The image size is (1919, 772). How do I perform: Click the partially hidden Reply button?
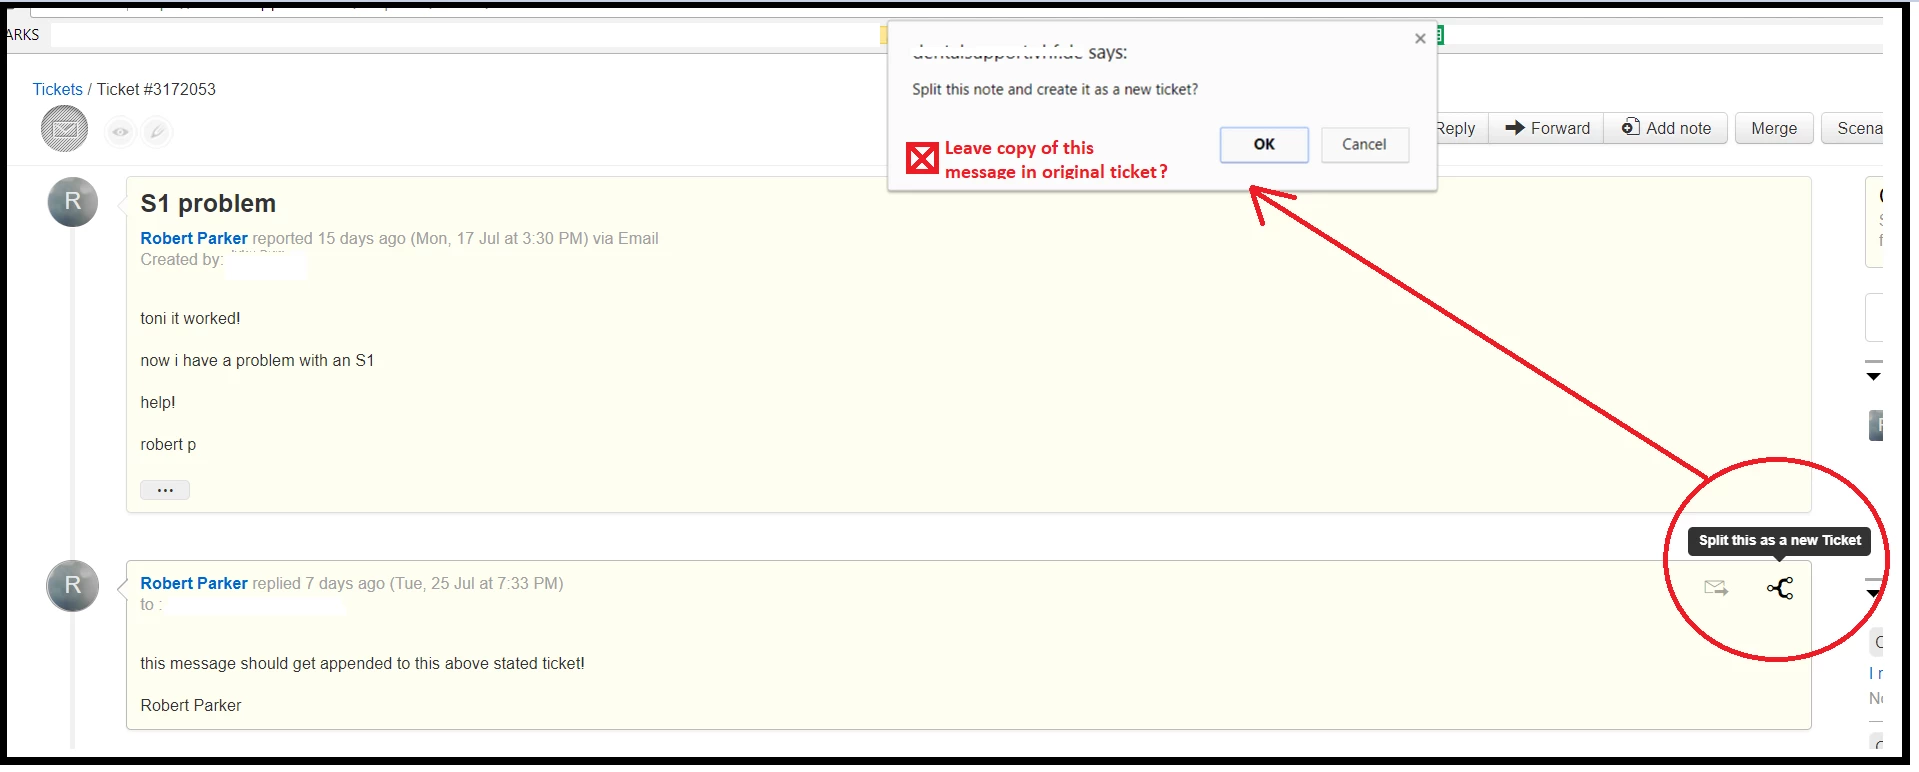click(1461, 128)
